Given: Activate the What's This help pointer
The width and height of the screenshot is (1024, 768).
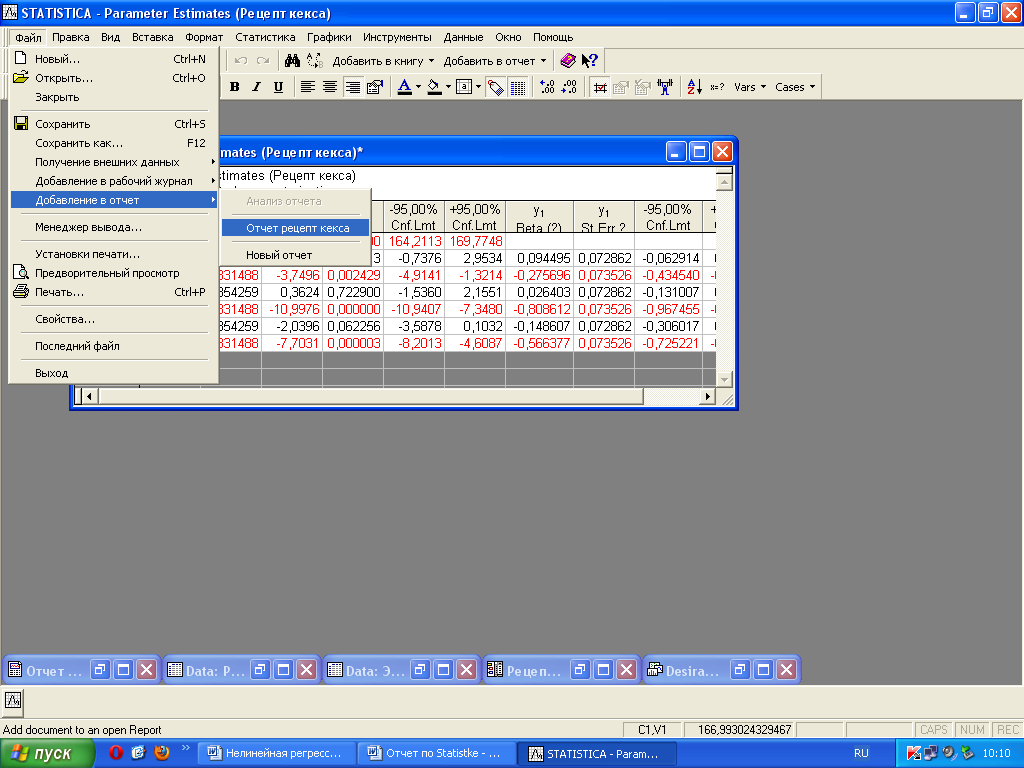Looking at the screenshot, I should (590, 61).
